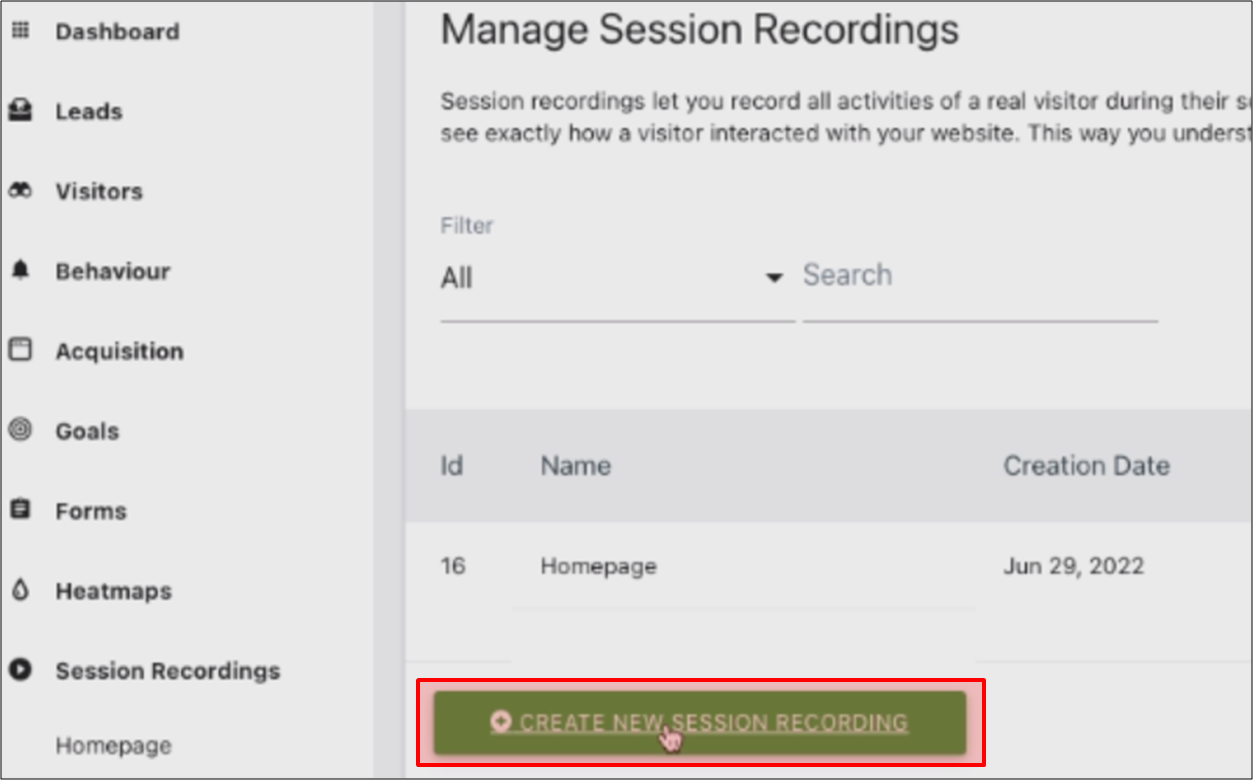Screen dimensions: 1253x780
Task: Select Session Recordings in sidebar
Action: click(168, 671)
